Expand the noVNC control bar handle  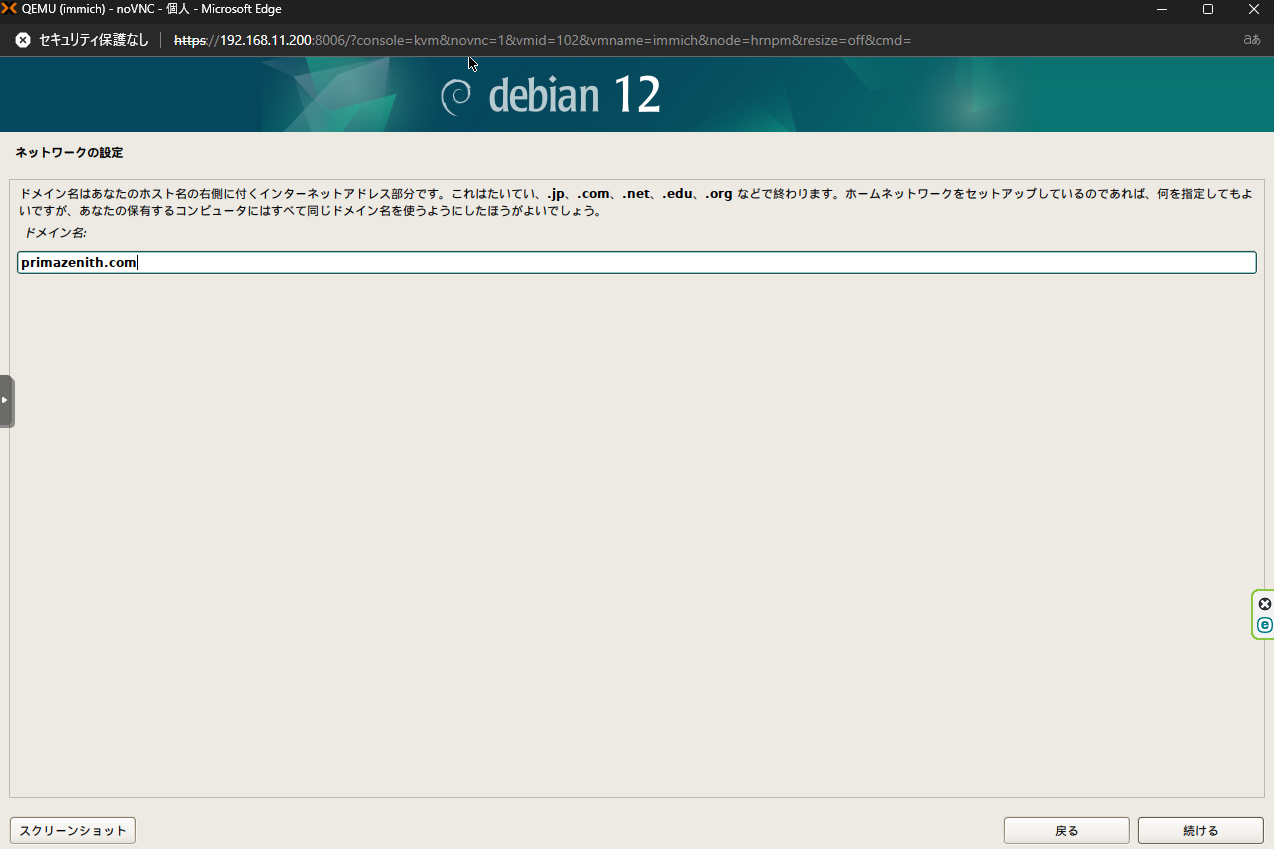(x=6, y=401)
